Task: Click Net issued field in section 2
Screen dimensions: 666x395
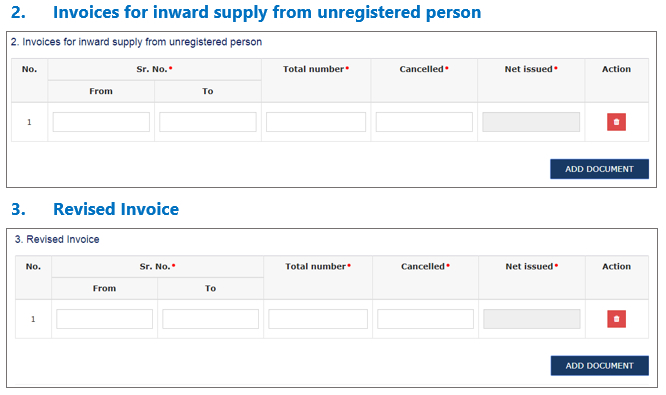Action: 531,122
